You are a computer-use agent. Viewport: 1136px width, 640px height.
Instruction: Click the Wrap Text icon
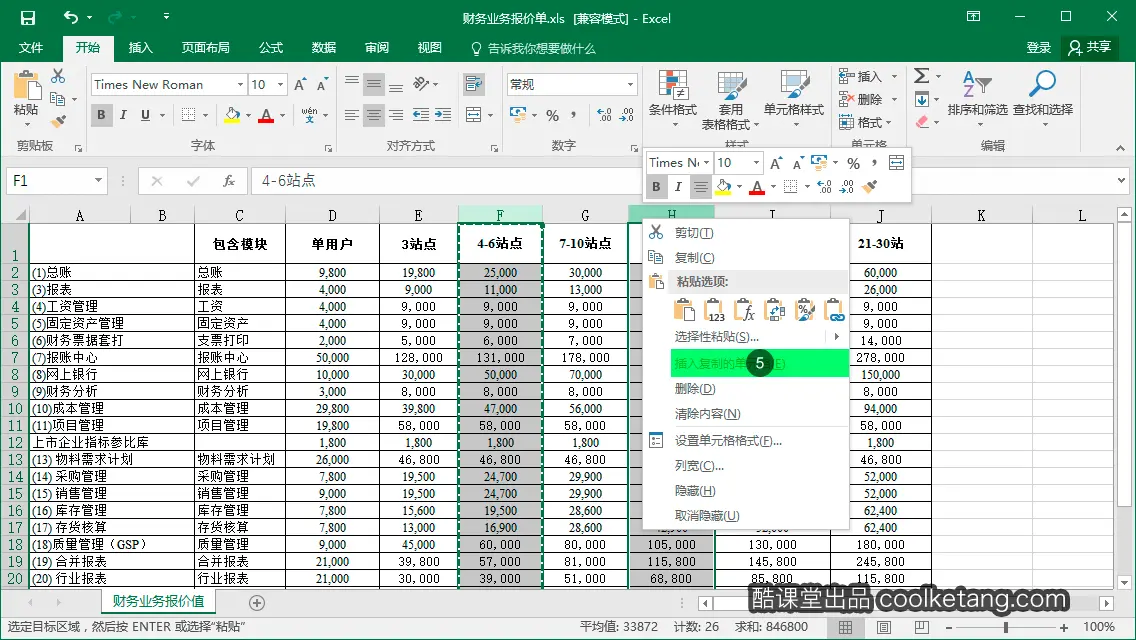(474, 84)
